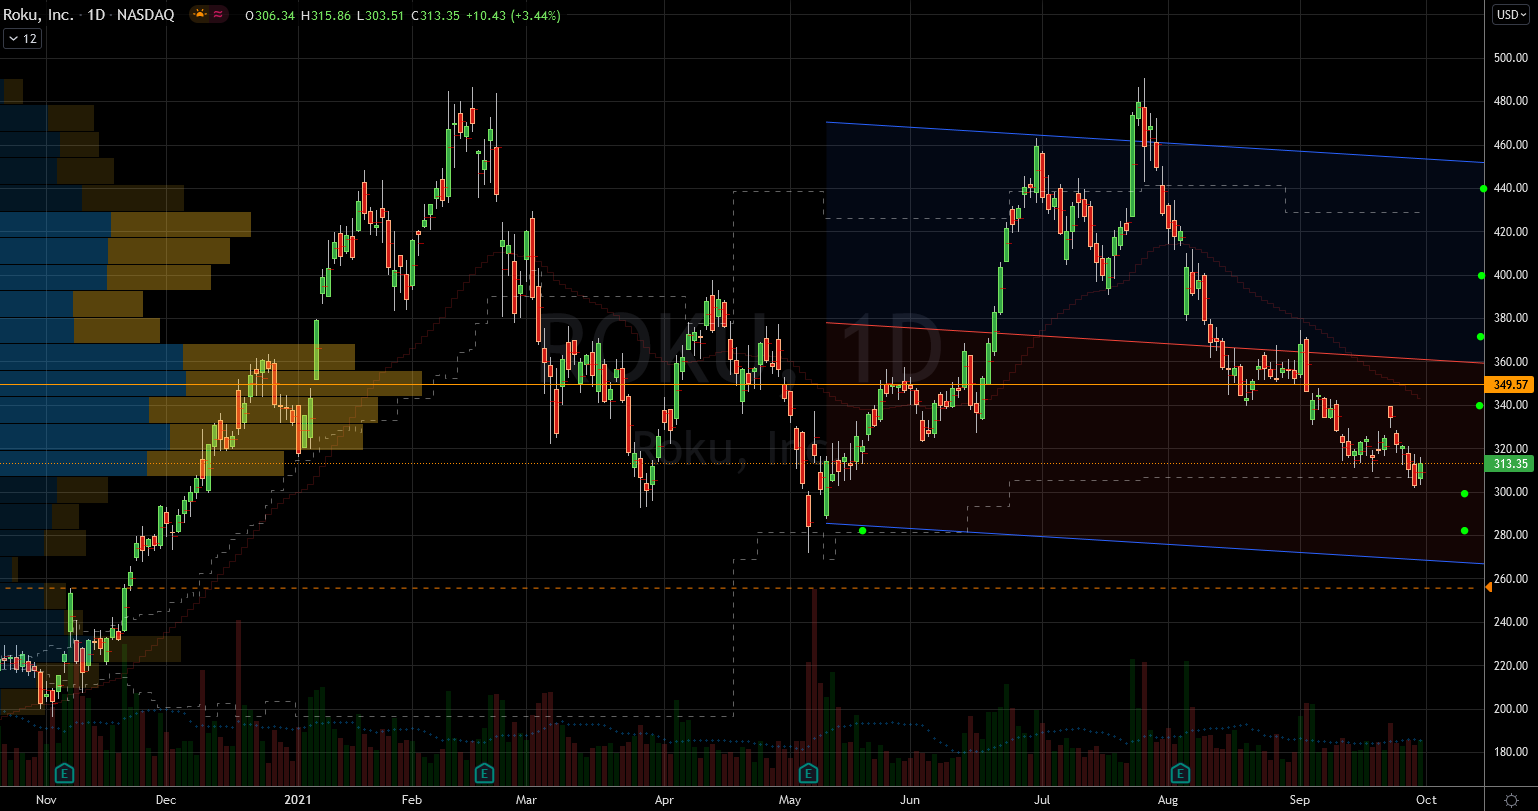The height and width of the screenshot is (811, 1538).
Task: Click the 260.00 price axis label
Action: 1510,579
